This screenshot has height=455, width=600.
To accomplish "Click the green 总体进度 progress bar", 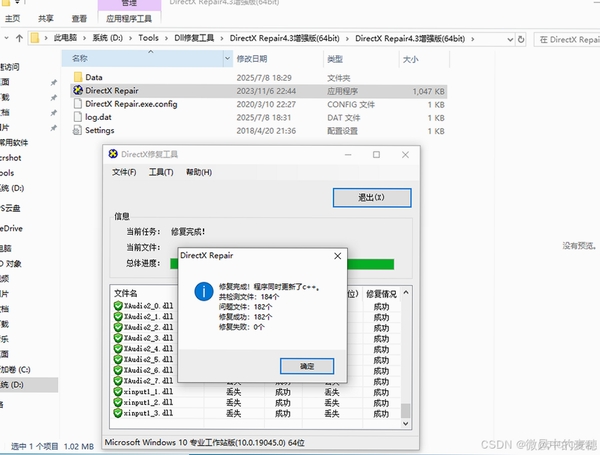I will click(x=282, y=264).
